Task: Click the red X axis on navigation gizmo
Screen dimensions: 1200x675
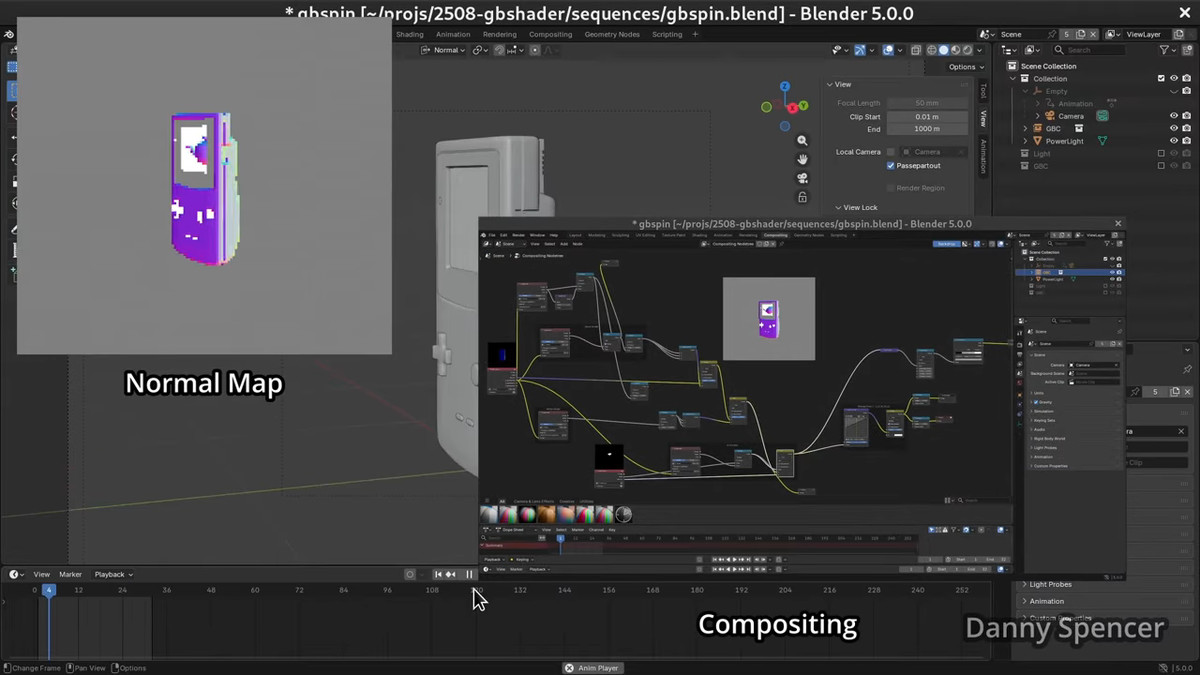Action: [792, 107]
